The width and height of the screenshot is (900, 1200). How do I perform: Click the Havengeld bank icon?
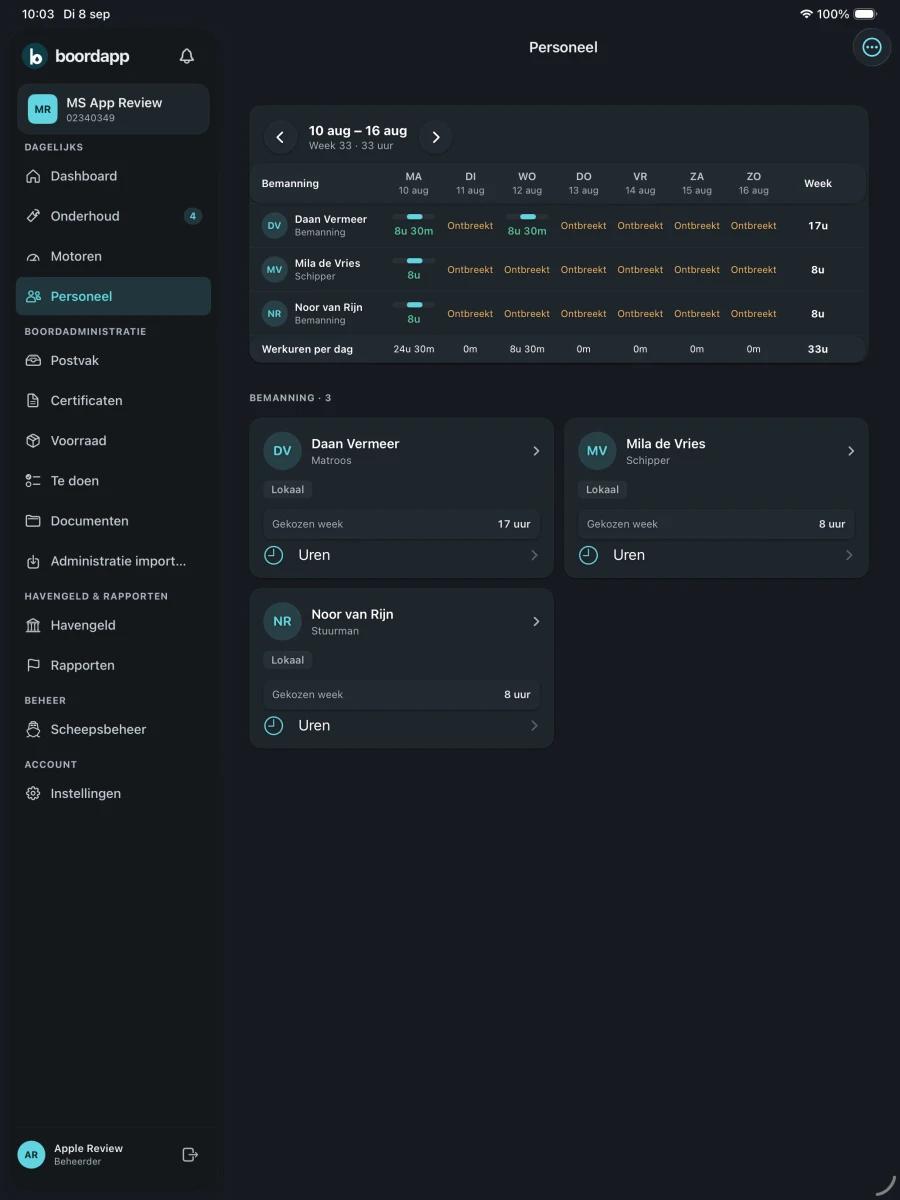(x=33, y=625)
